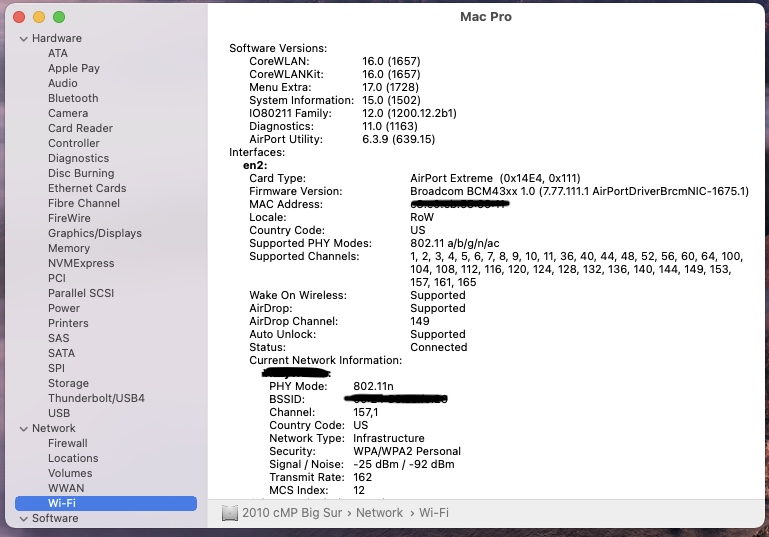Click the Hardware section heading
Image resolution: width=769 pixels, height=537 pixels.
[57, 38]
